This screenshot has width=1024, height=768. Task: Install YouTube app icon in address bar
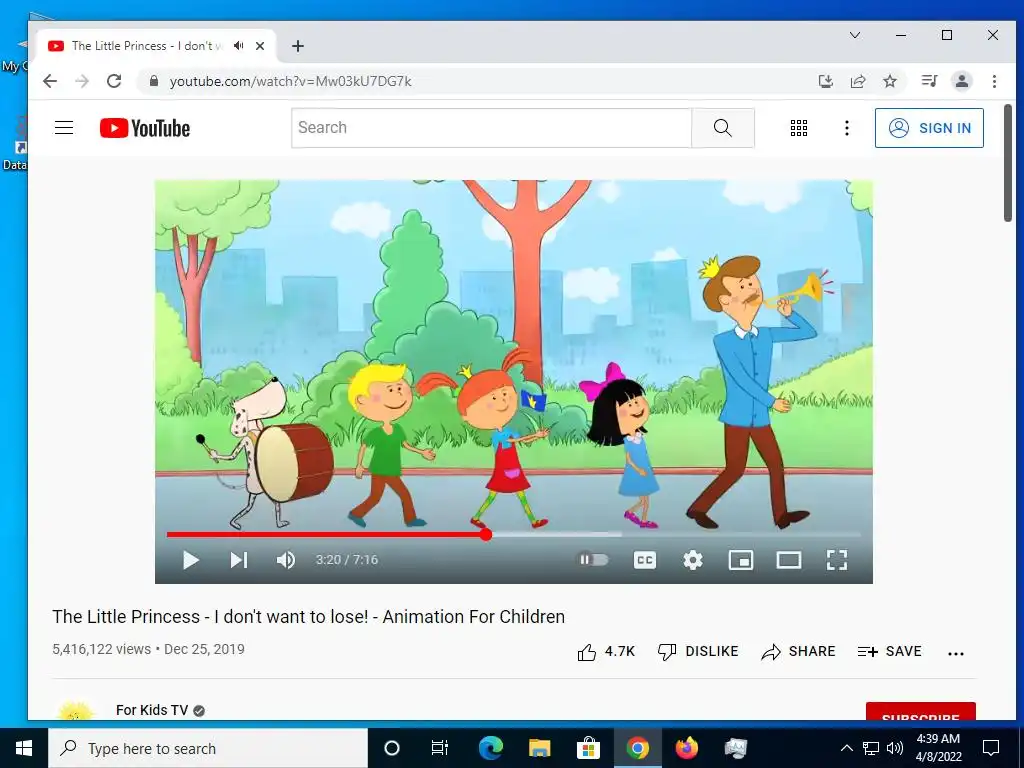tap(825, 81)
